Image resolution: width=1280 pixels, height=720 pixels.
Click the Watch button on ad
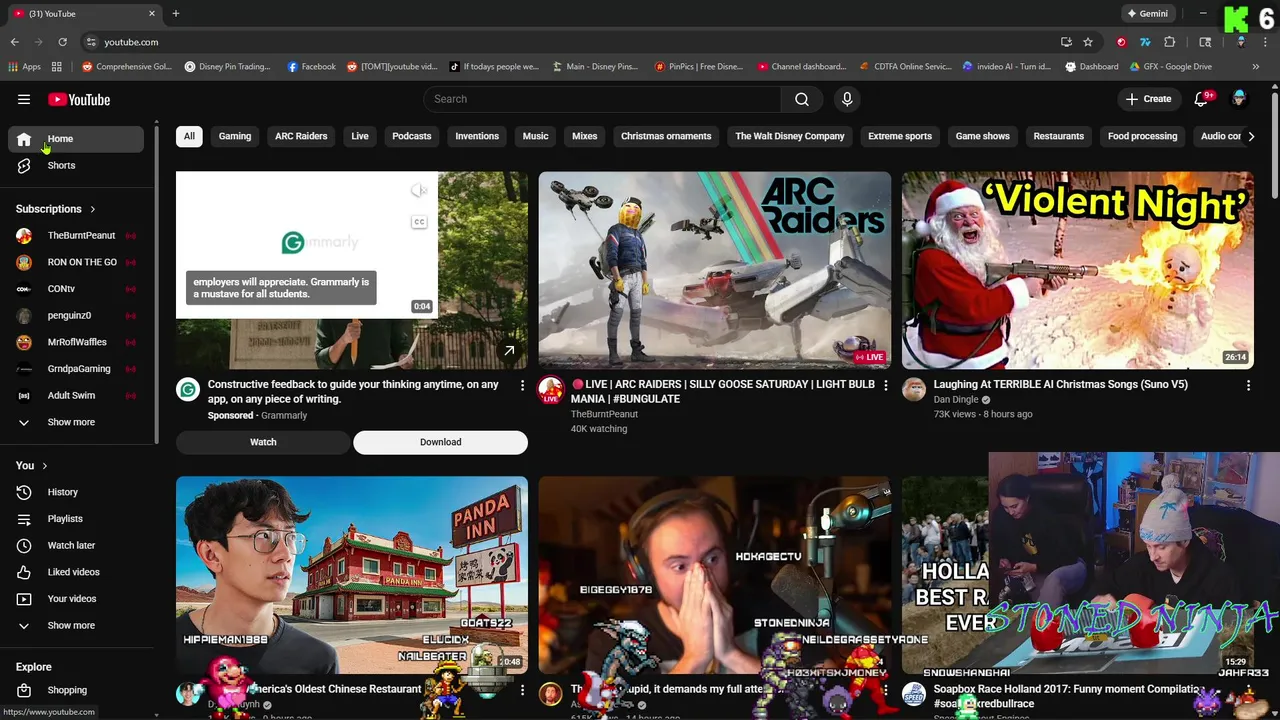(263, 442)
